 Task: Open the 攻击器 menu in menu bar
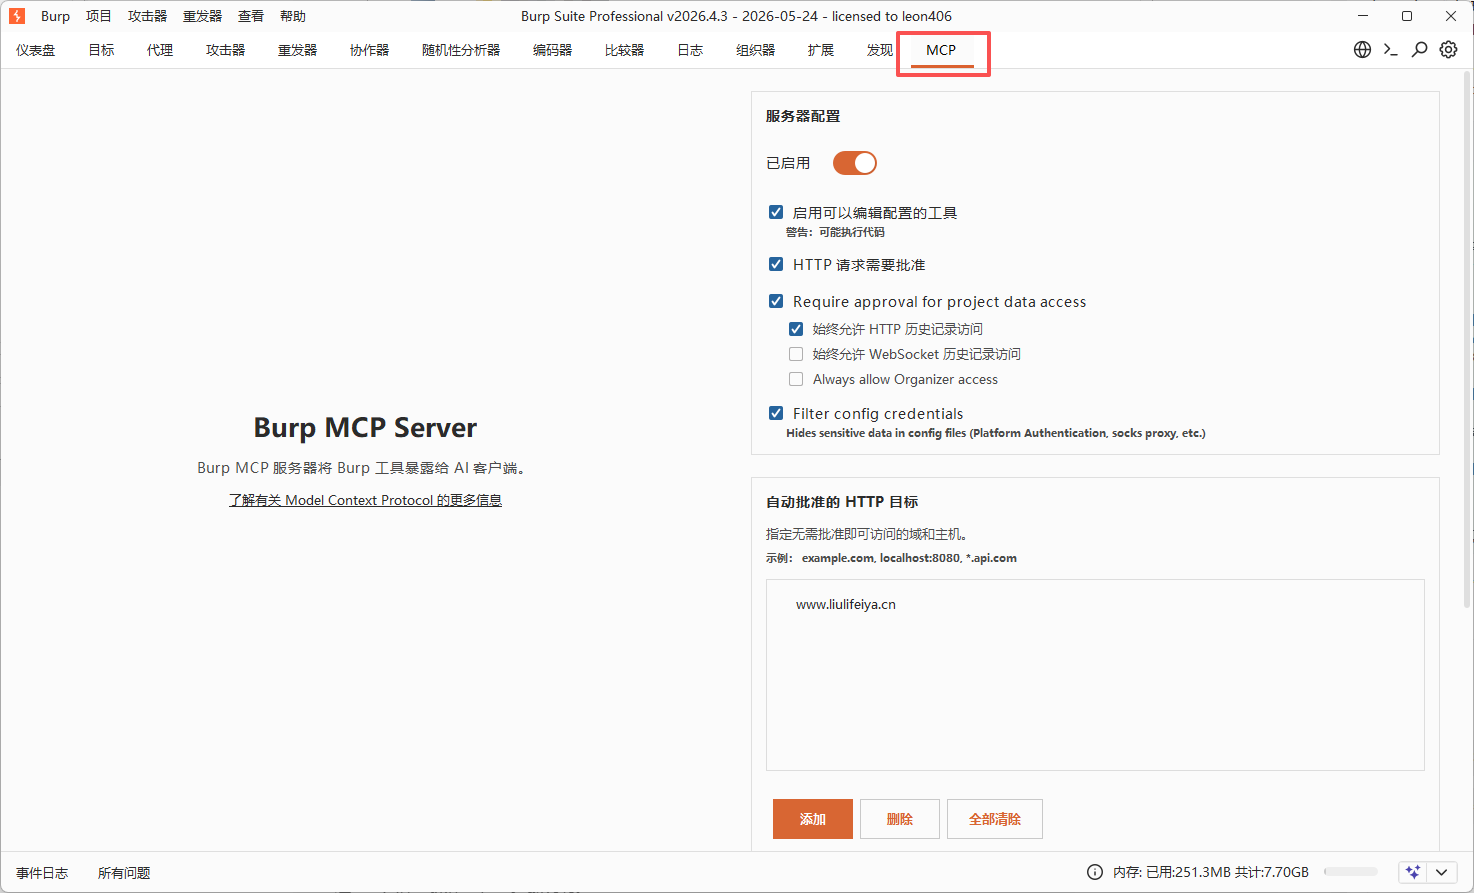(x=147, y=16)
